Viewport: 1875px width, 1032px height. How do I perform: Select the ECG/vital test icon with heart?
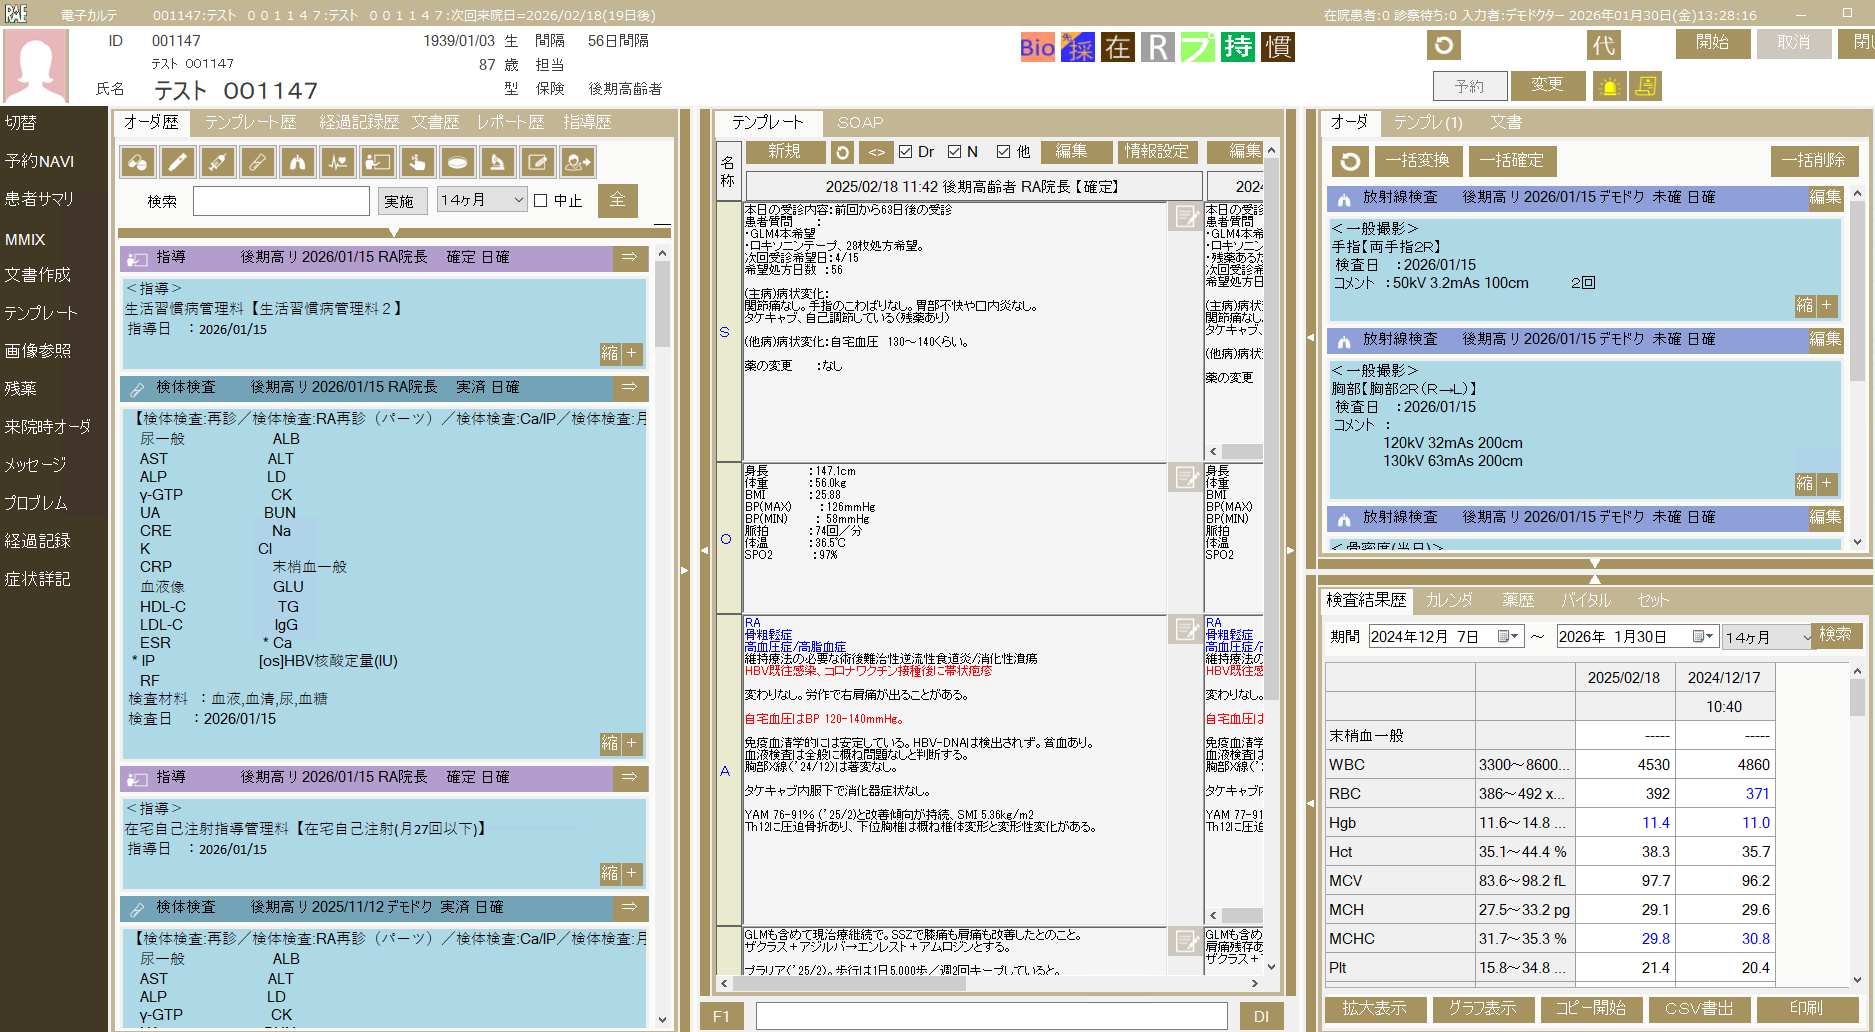[x=337, y=162]
